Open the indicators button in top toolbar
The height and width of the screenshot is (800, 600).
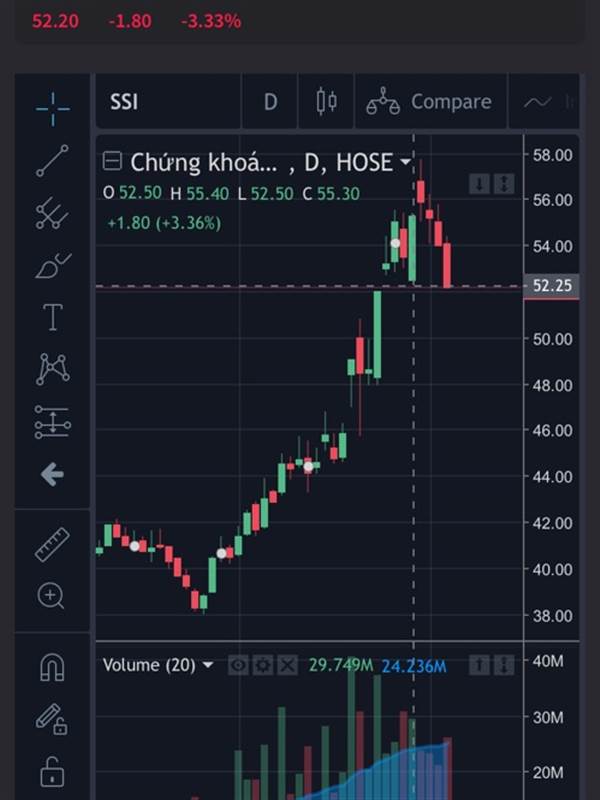point(544,102)
